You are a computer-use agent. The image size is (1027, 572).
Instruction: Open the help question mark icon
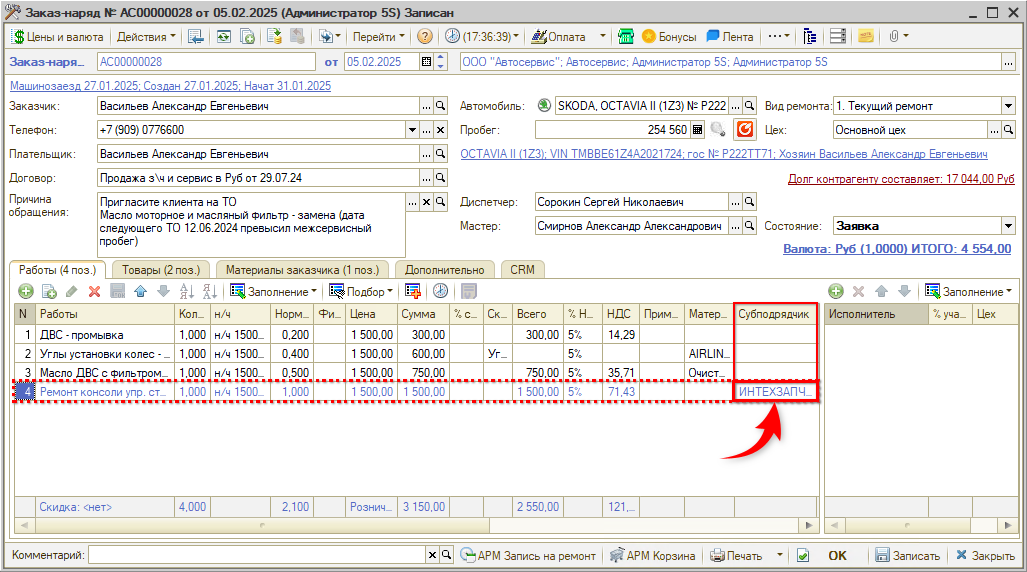425,36
